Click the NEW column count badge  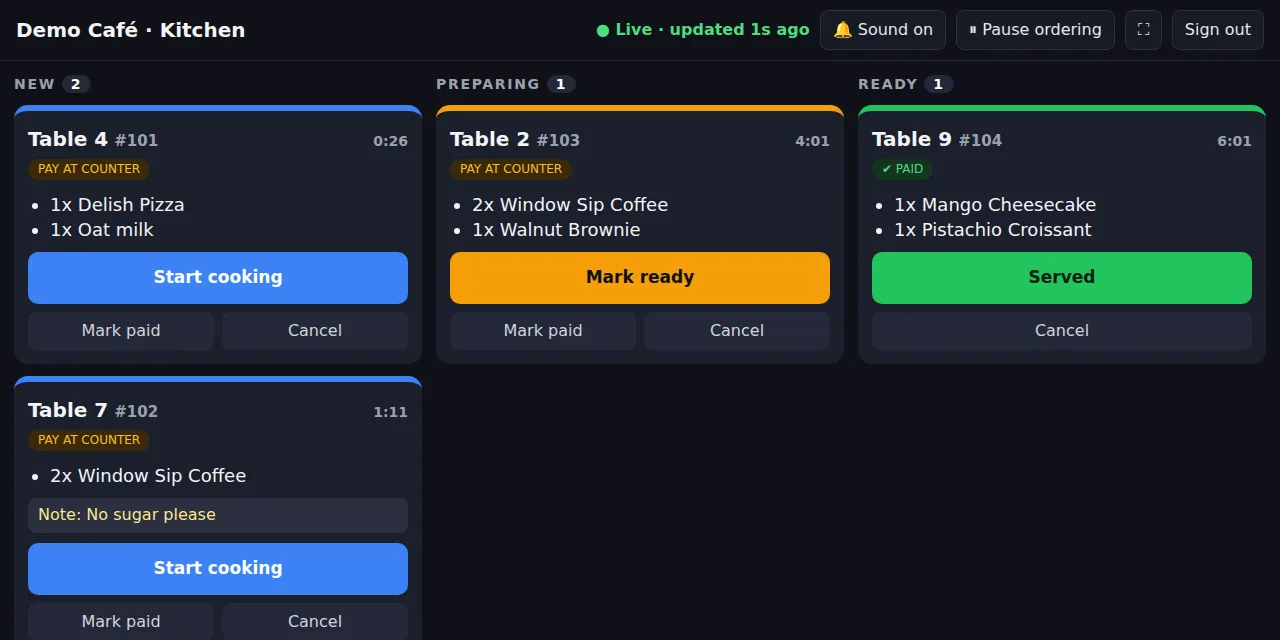pyautogui.click(x=76, y=84)
